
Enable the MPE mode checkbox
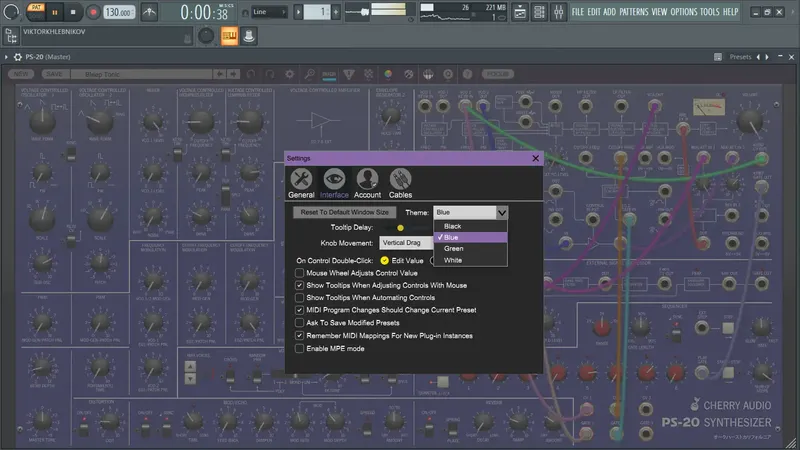pos(299,348)
